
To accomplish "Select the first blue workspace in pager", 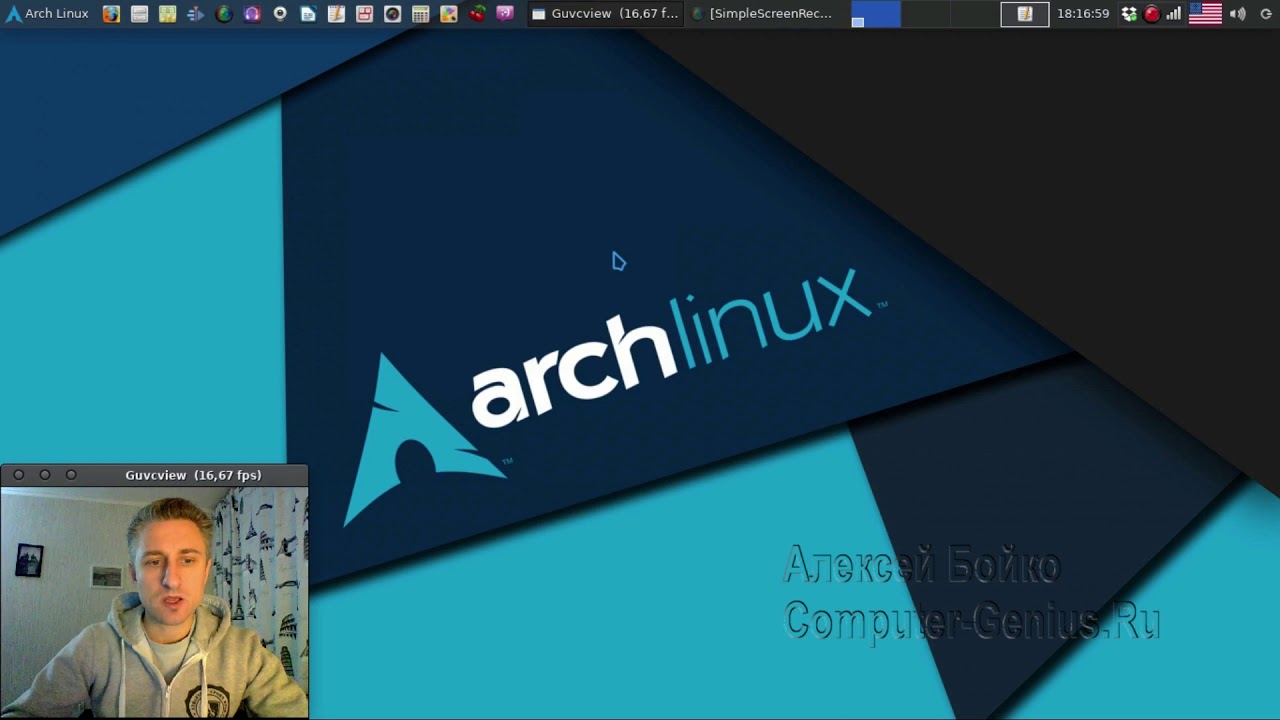I will 876,14.
